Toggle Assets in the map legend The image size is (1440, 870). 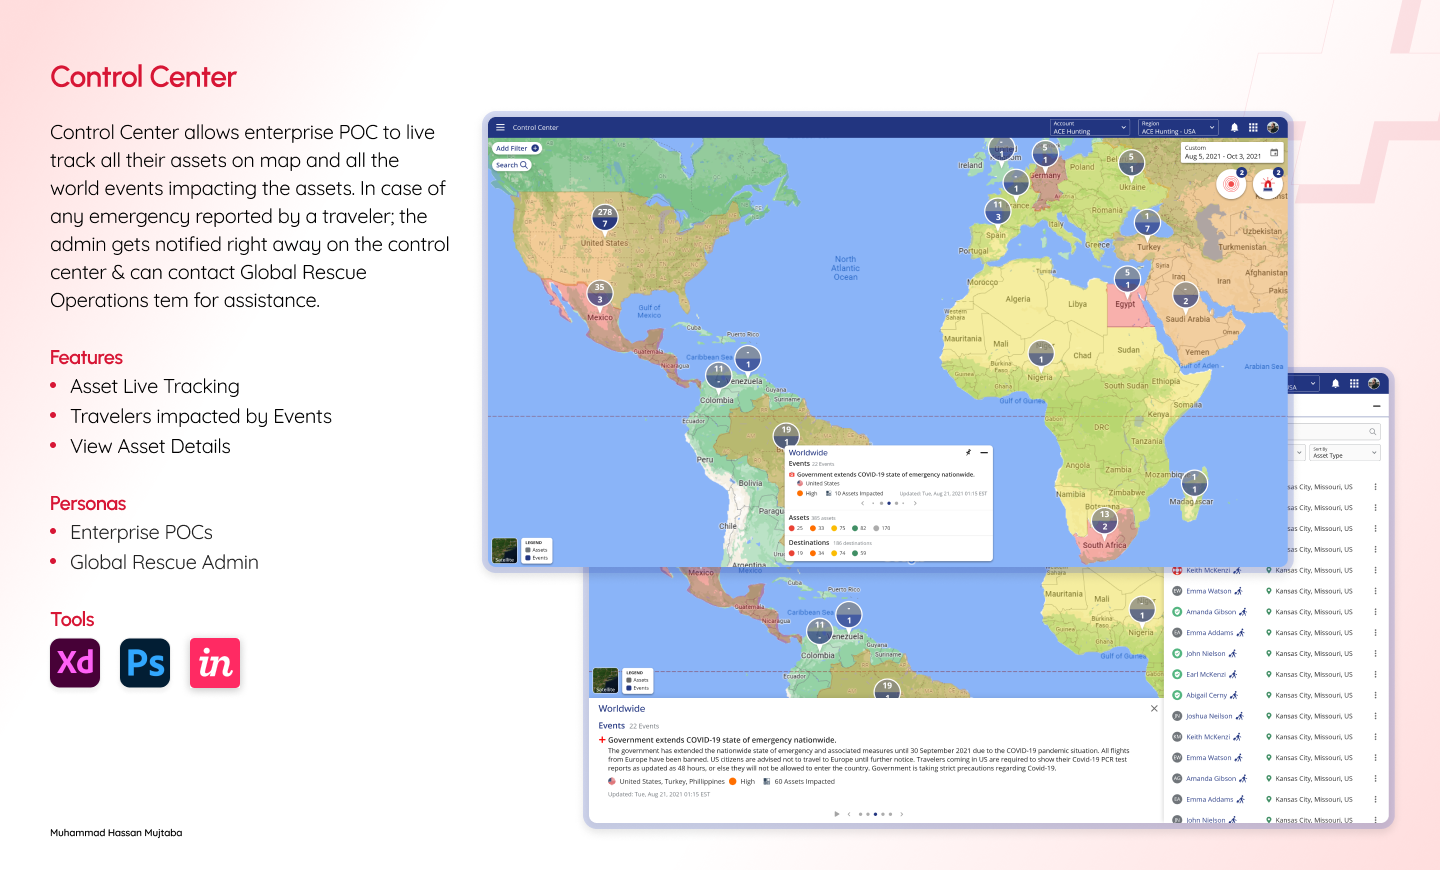coord(537,550)
